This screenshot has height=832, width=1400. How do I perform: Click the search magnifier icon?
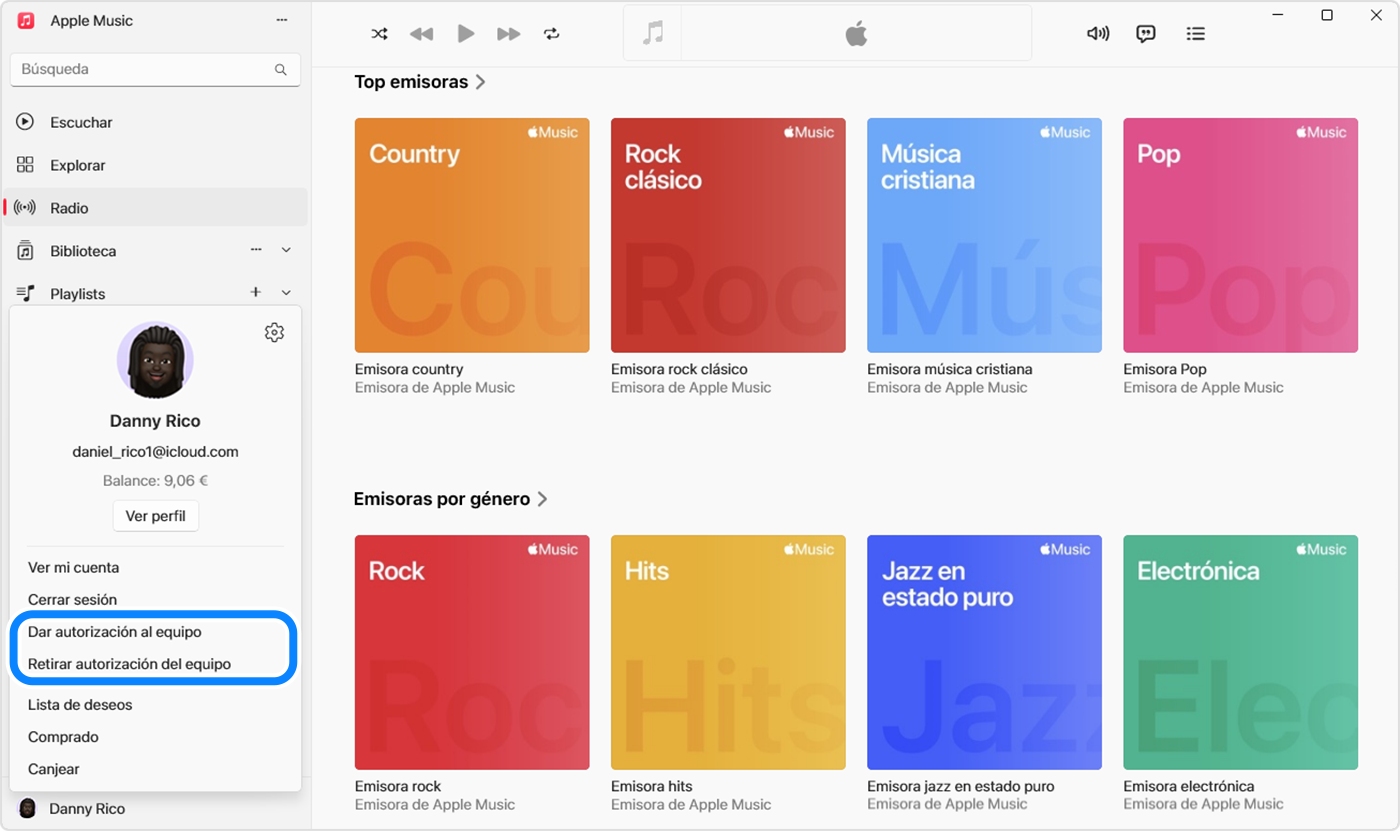[281, 70]
